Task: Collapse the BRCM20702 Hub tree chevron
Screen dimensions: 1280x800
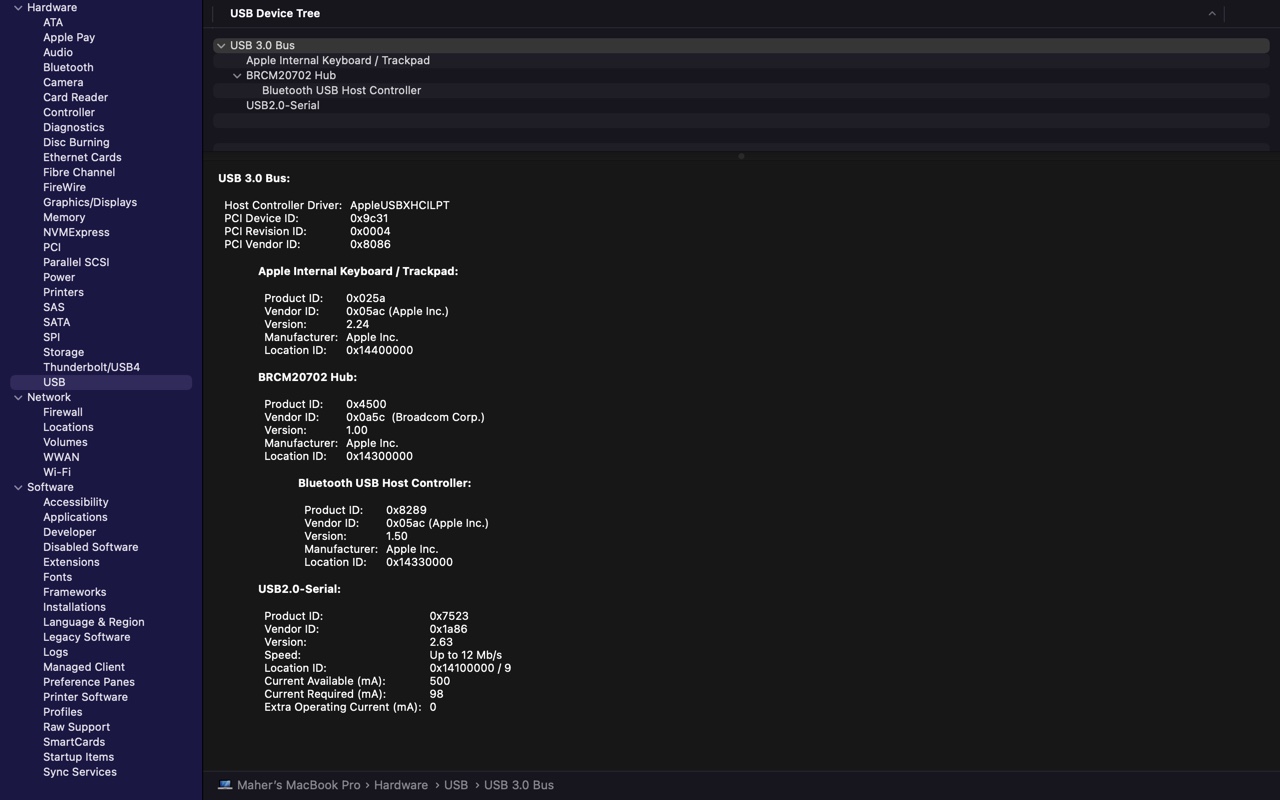Action: pyautogui.click(x=237, y=76)
